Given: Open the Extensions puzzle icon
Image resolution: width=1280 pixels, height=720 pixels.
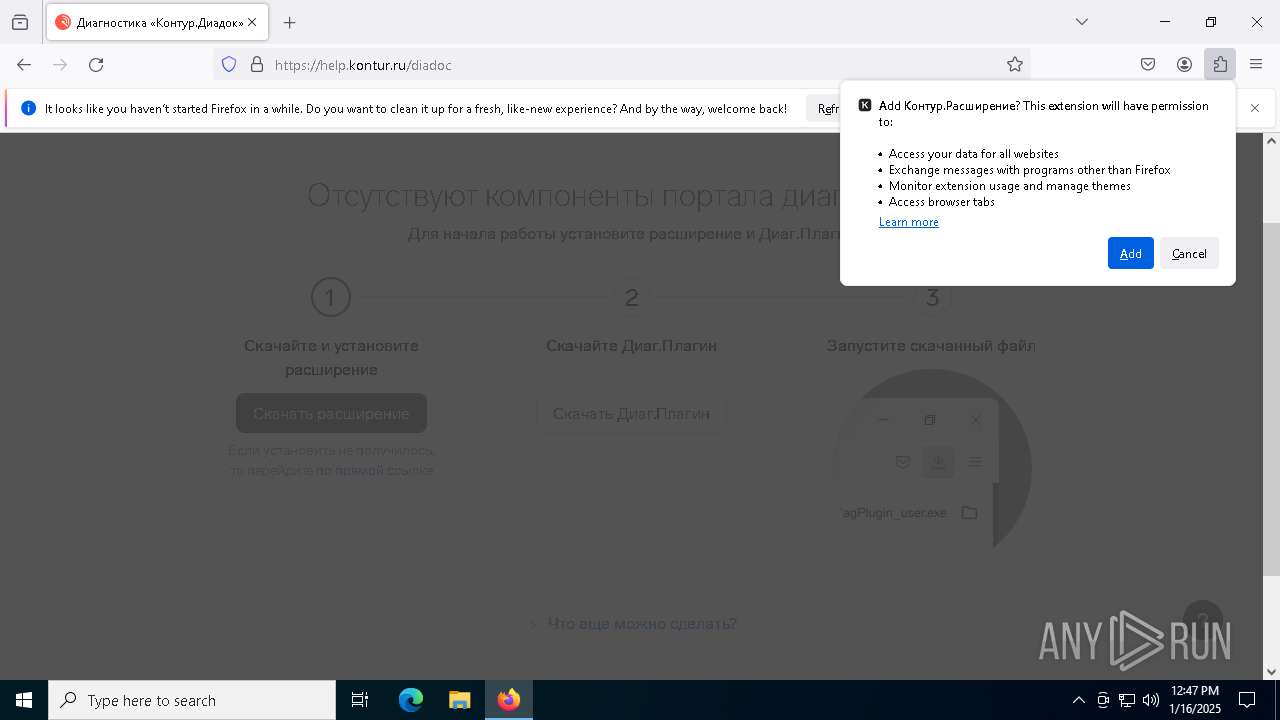Looking at the screenshot, I should (1220, 65).
